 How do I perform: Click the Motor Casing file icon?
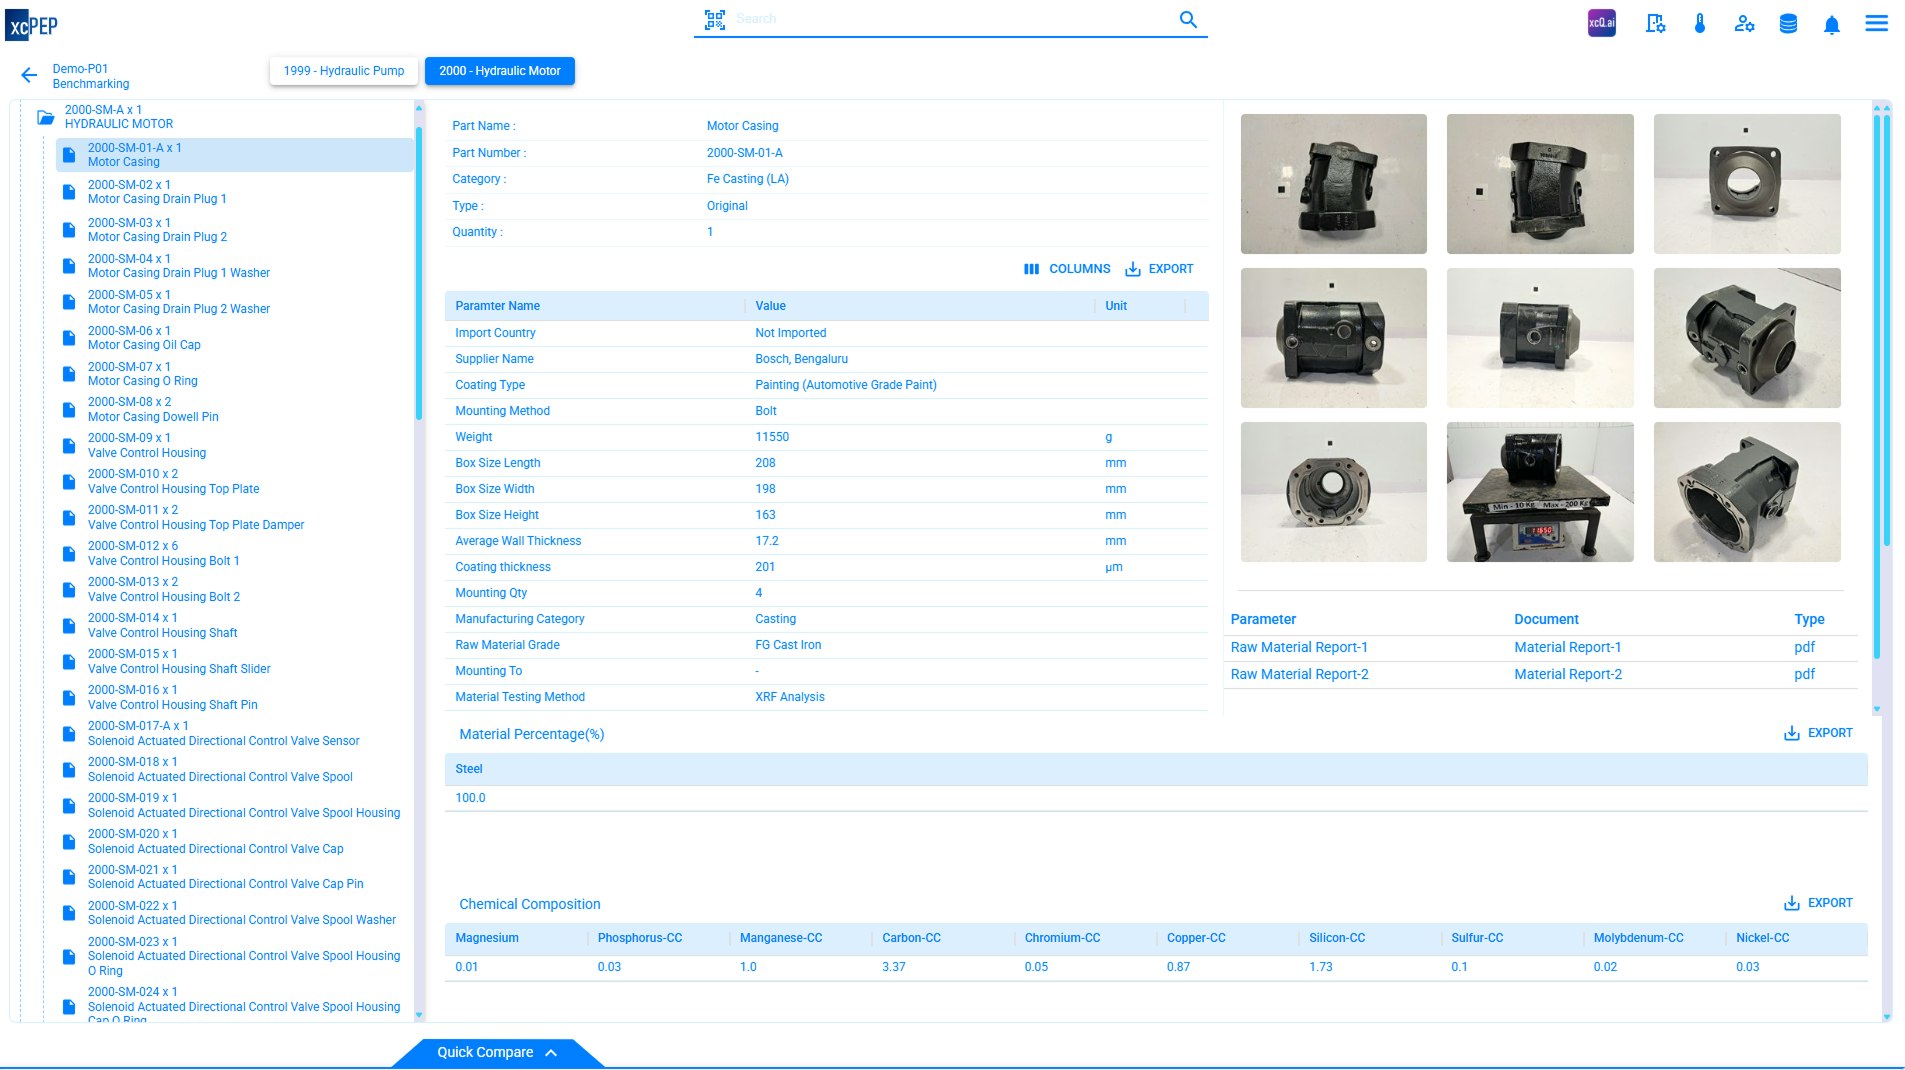point(69,155)
